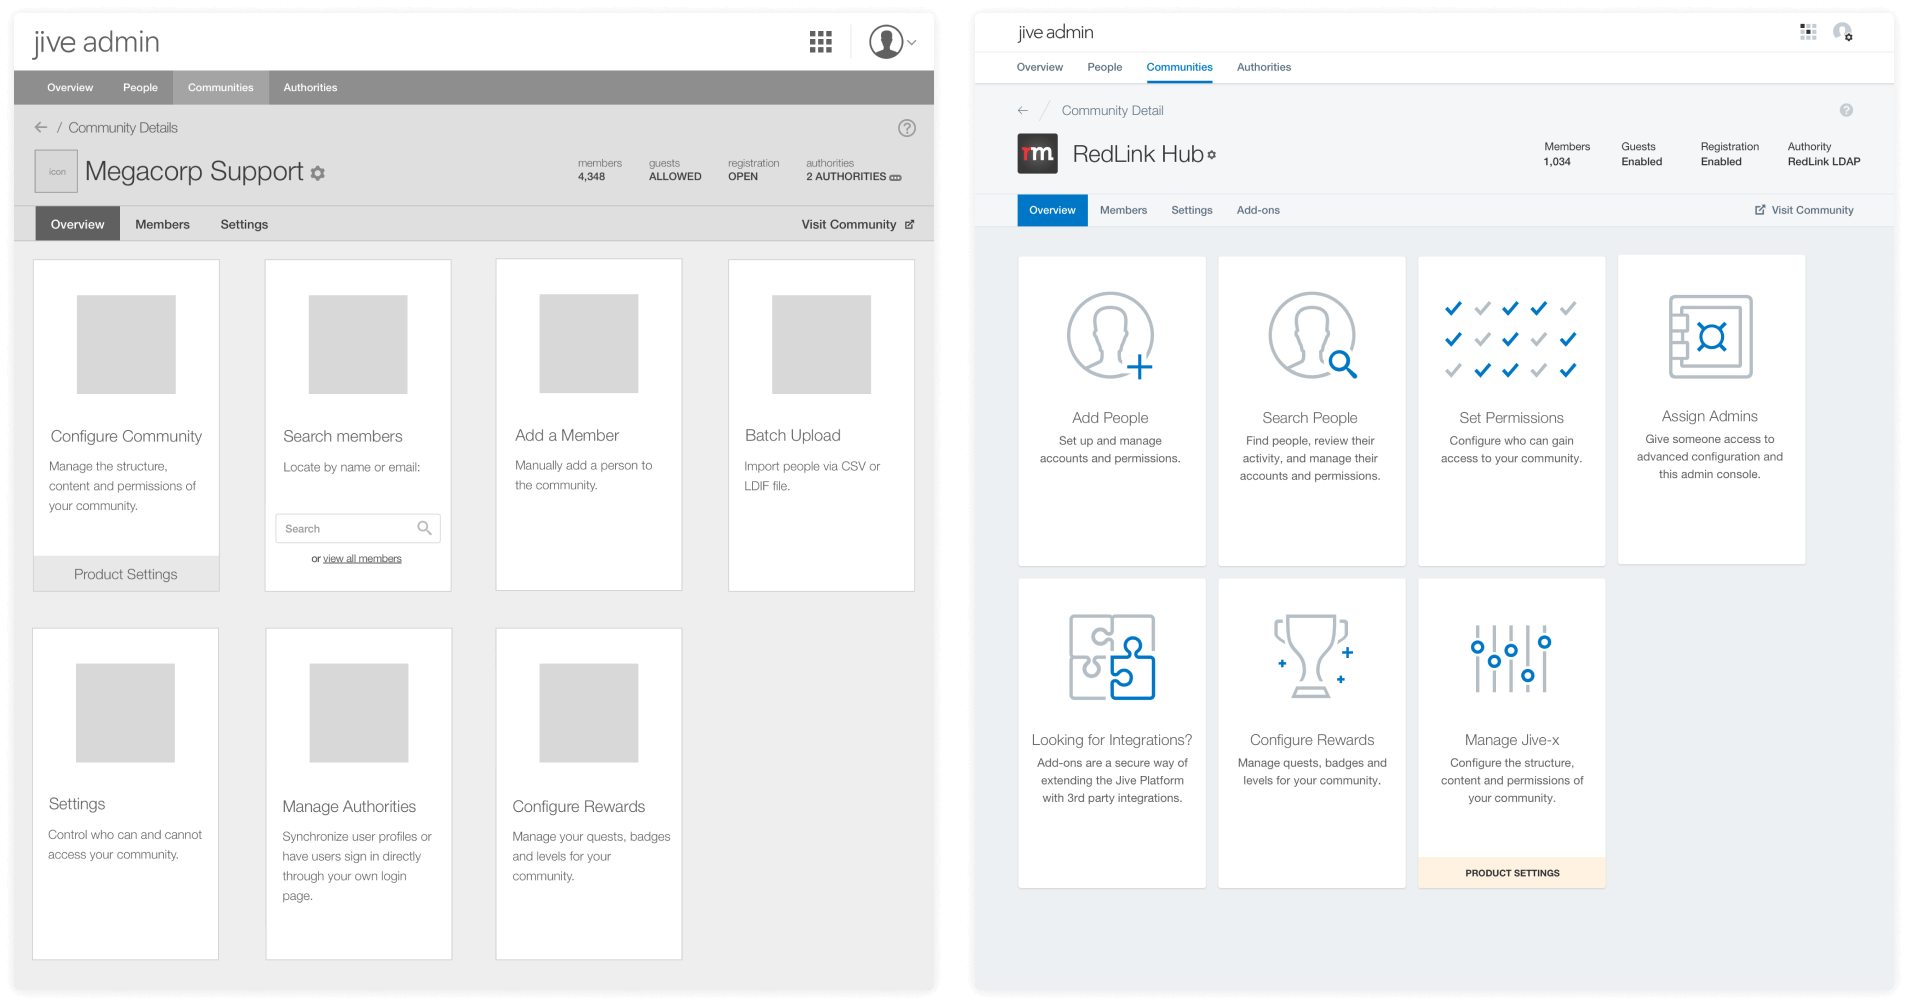Click the Search members input field
The width and height of the screenshot is (1908, 1005).
pos(347,528)
